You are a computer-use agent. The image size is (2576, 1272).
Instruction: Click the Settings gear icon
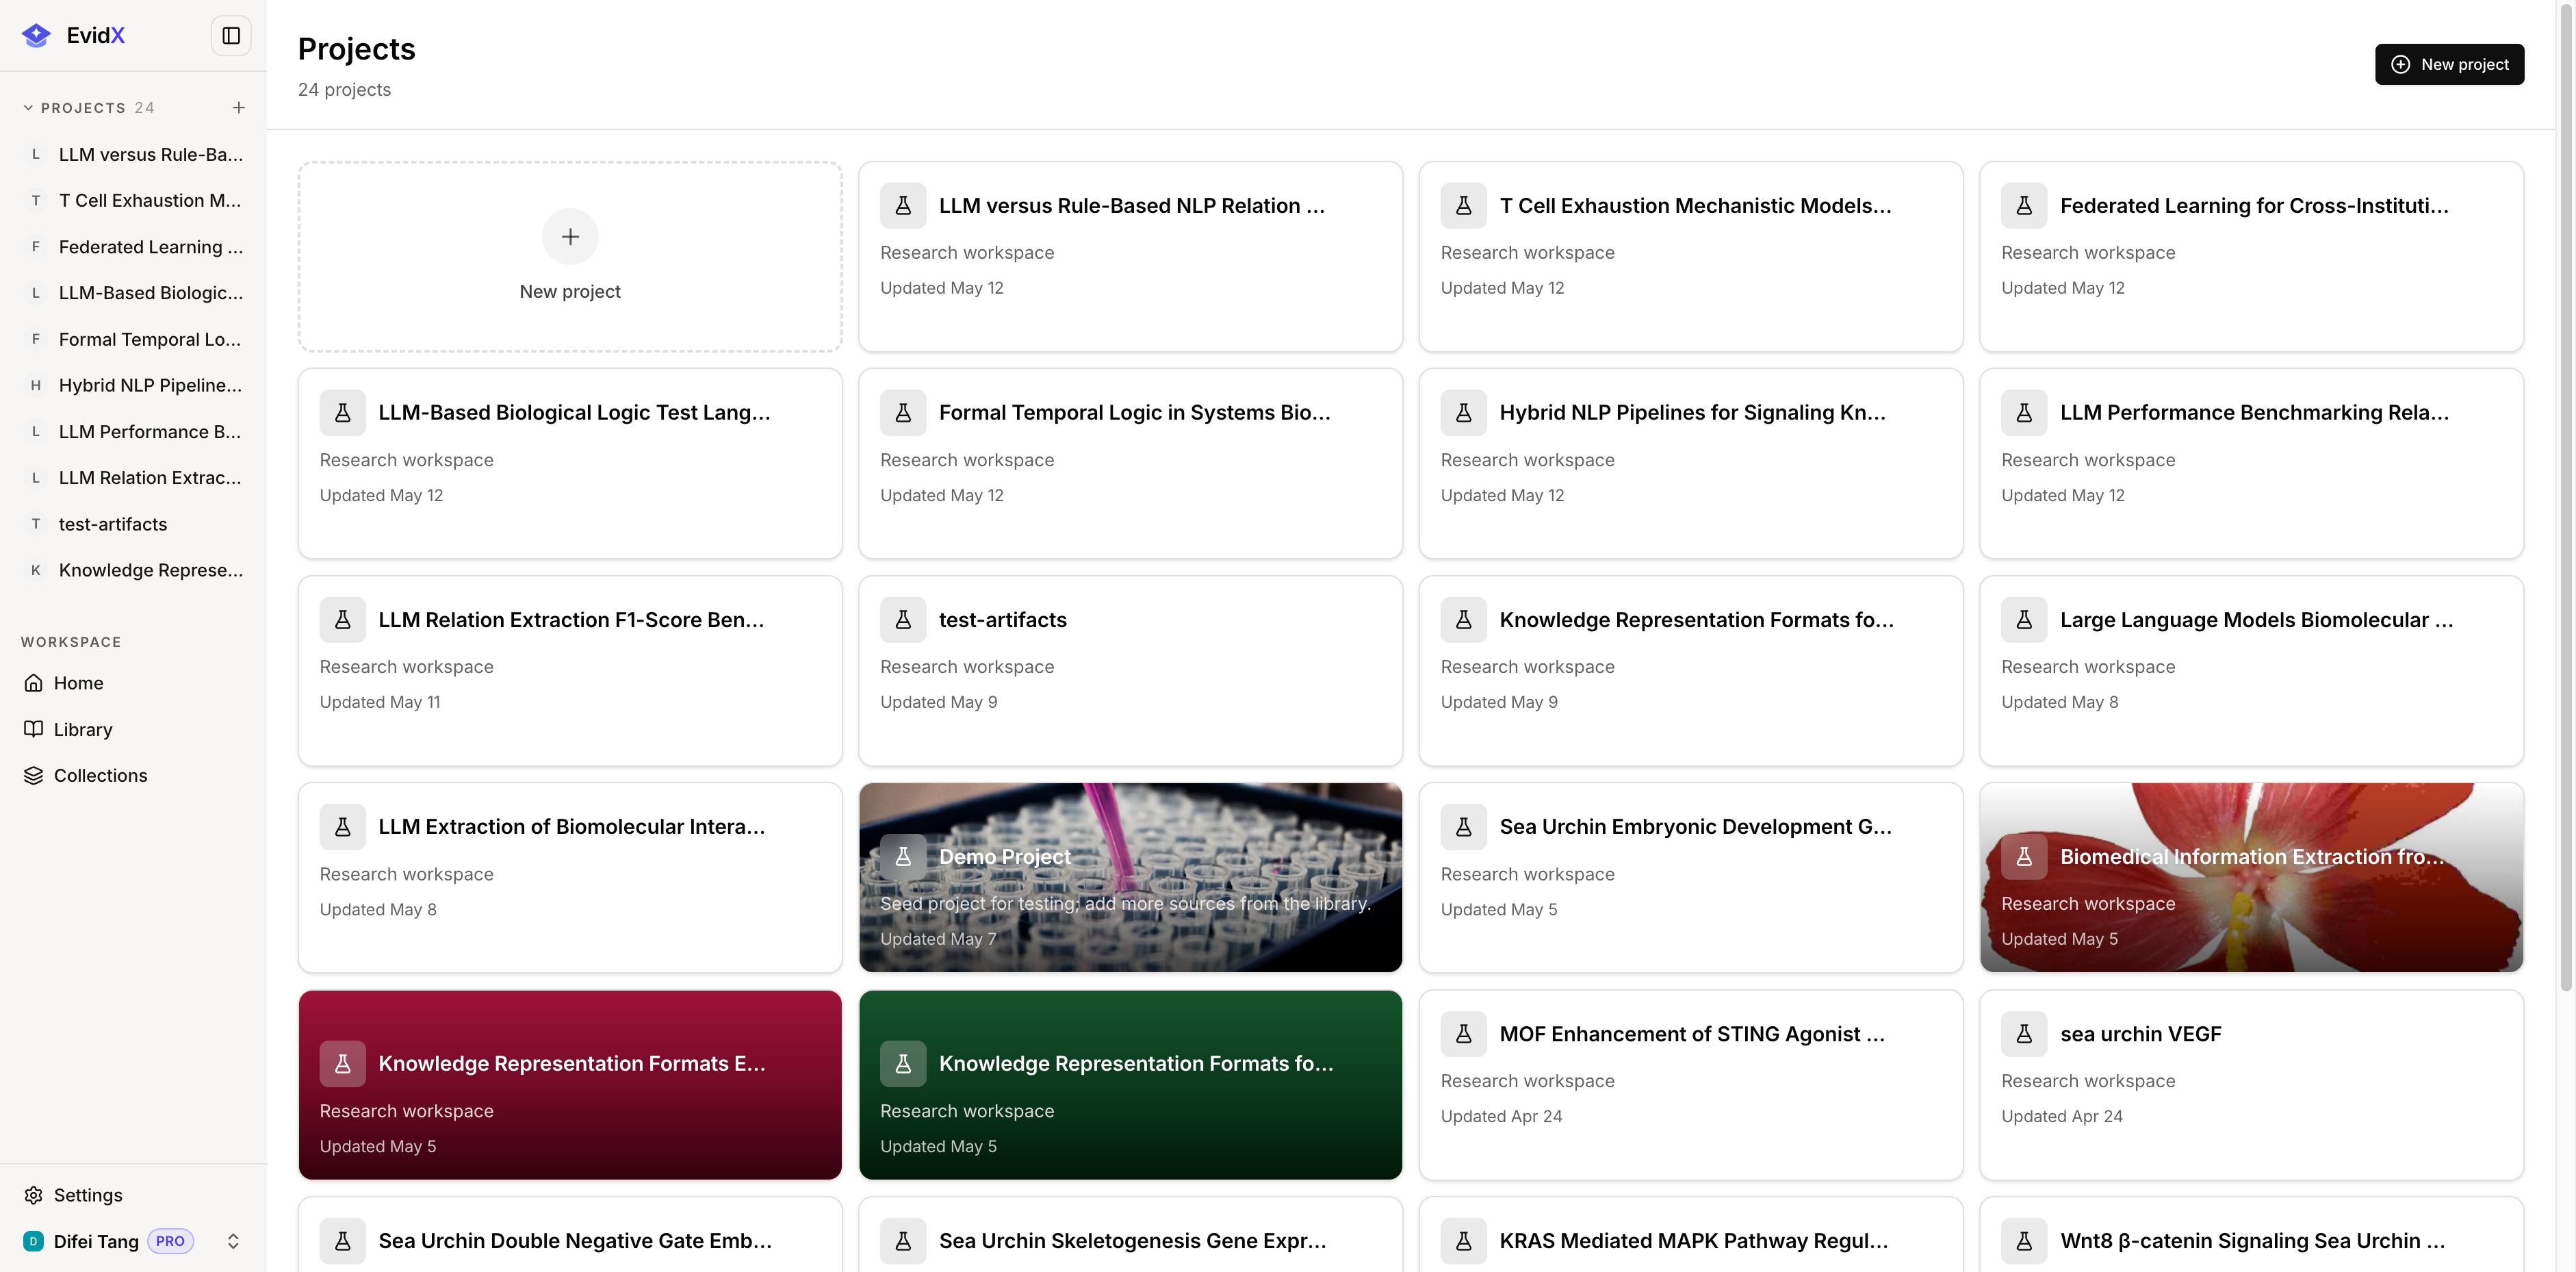tap(33, 1195)
